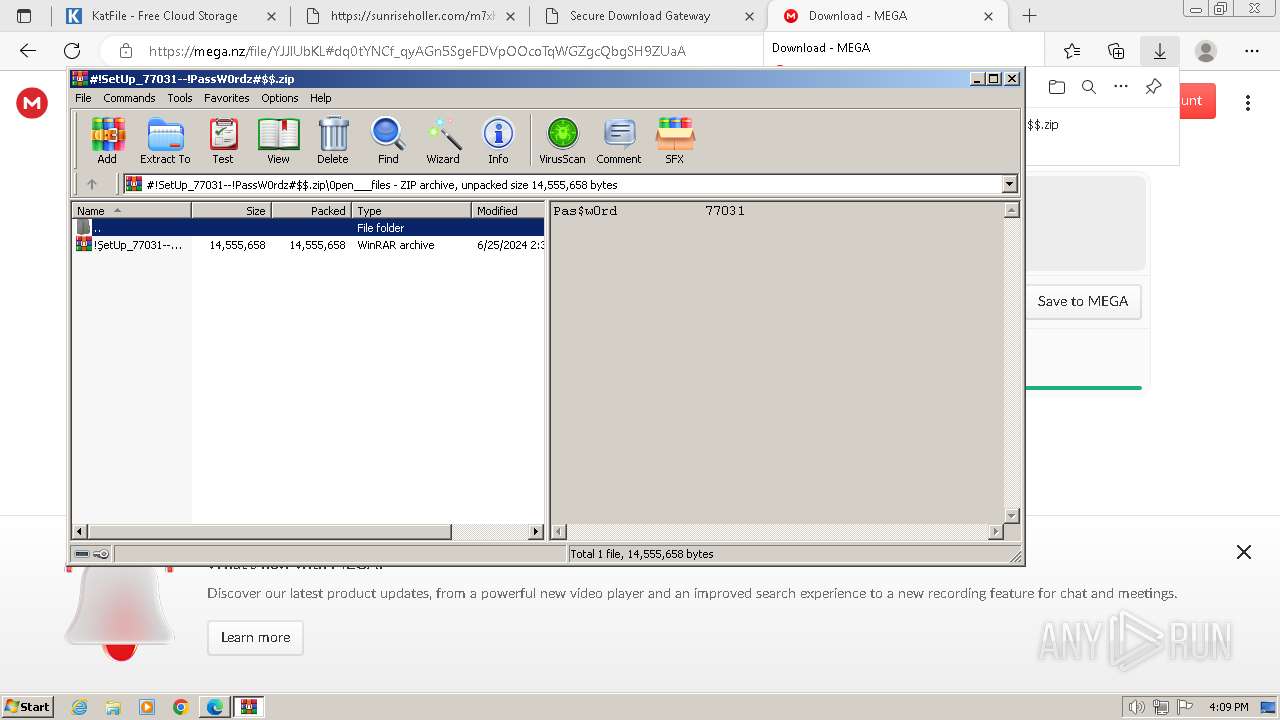1280x720 pixels.
Task: Click the Learn more button
Action: coord(255,637)
